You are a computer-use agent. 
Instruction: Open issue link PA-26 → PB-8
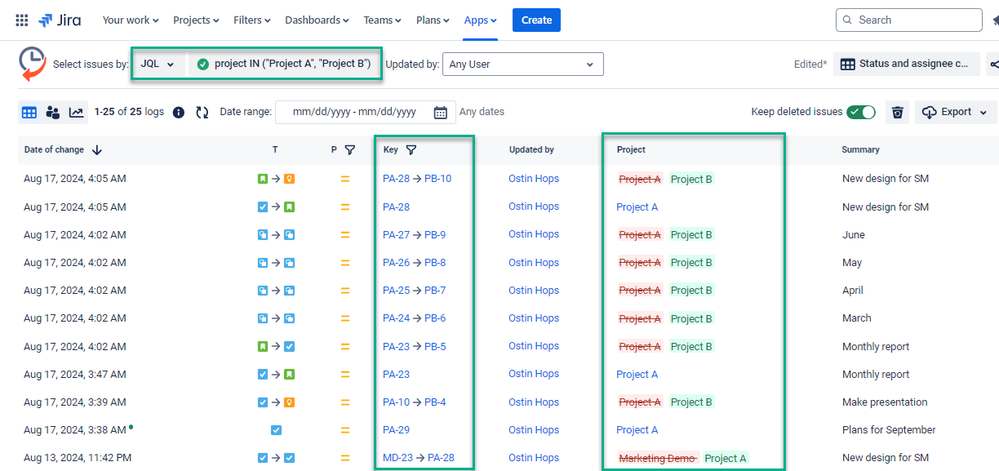(414, 263)
